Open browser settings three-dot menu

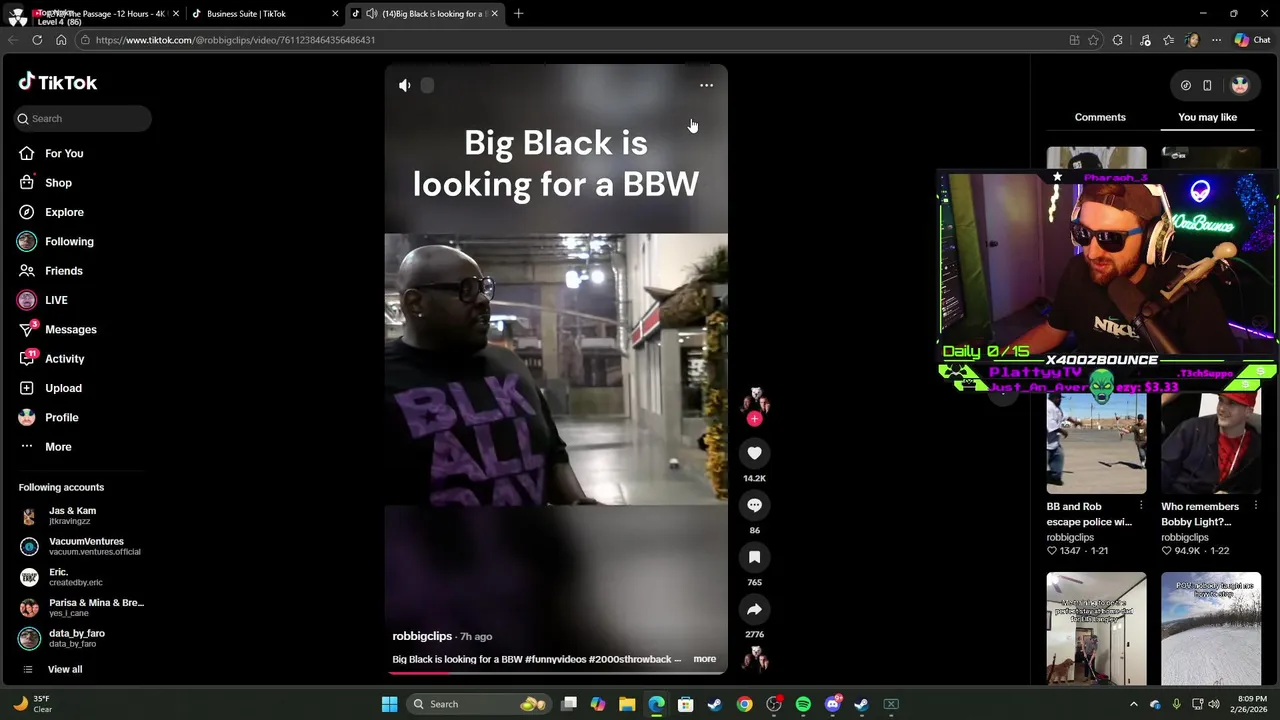1216,40
